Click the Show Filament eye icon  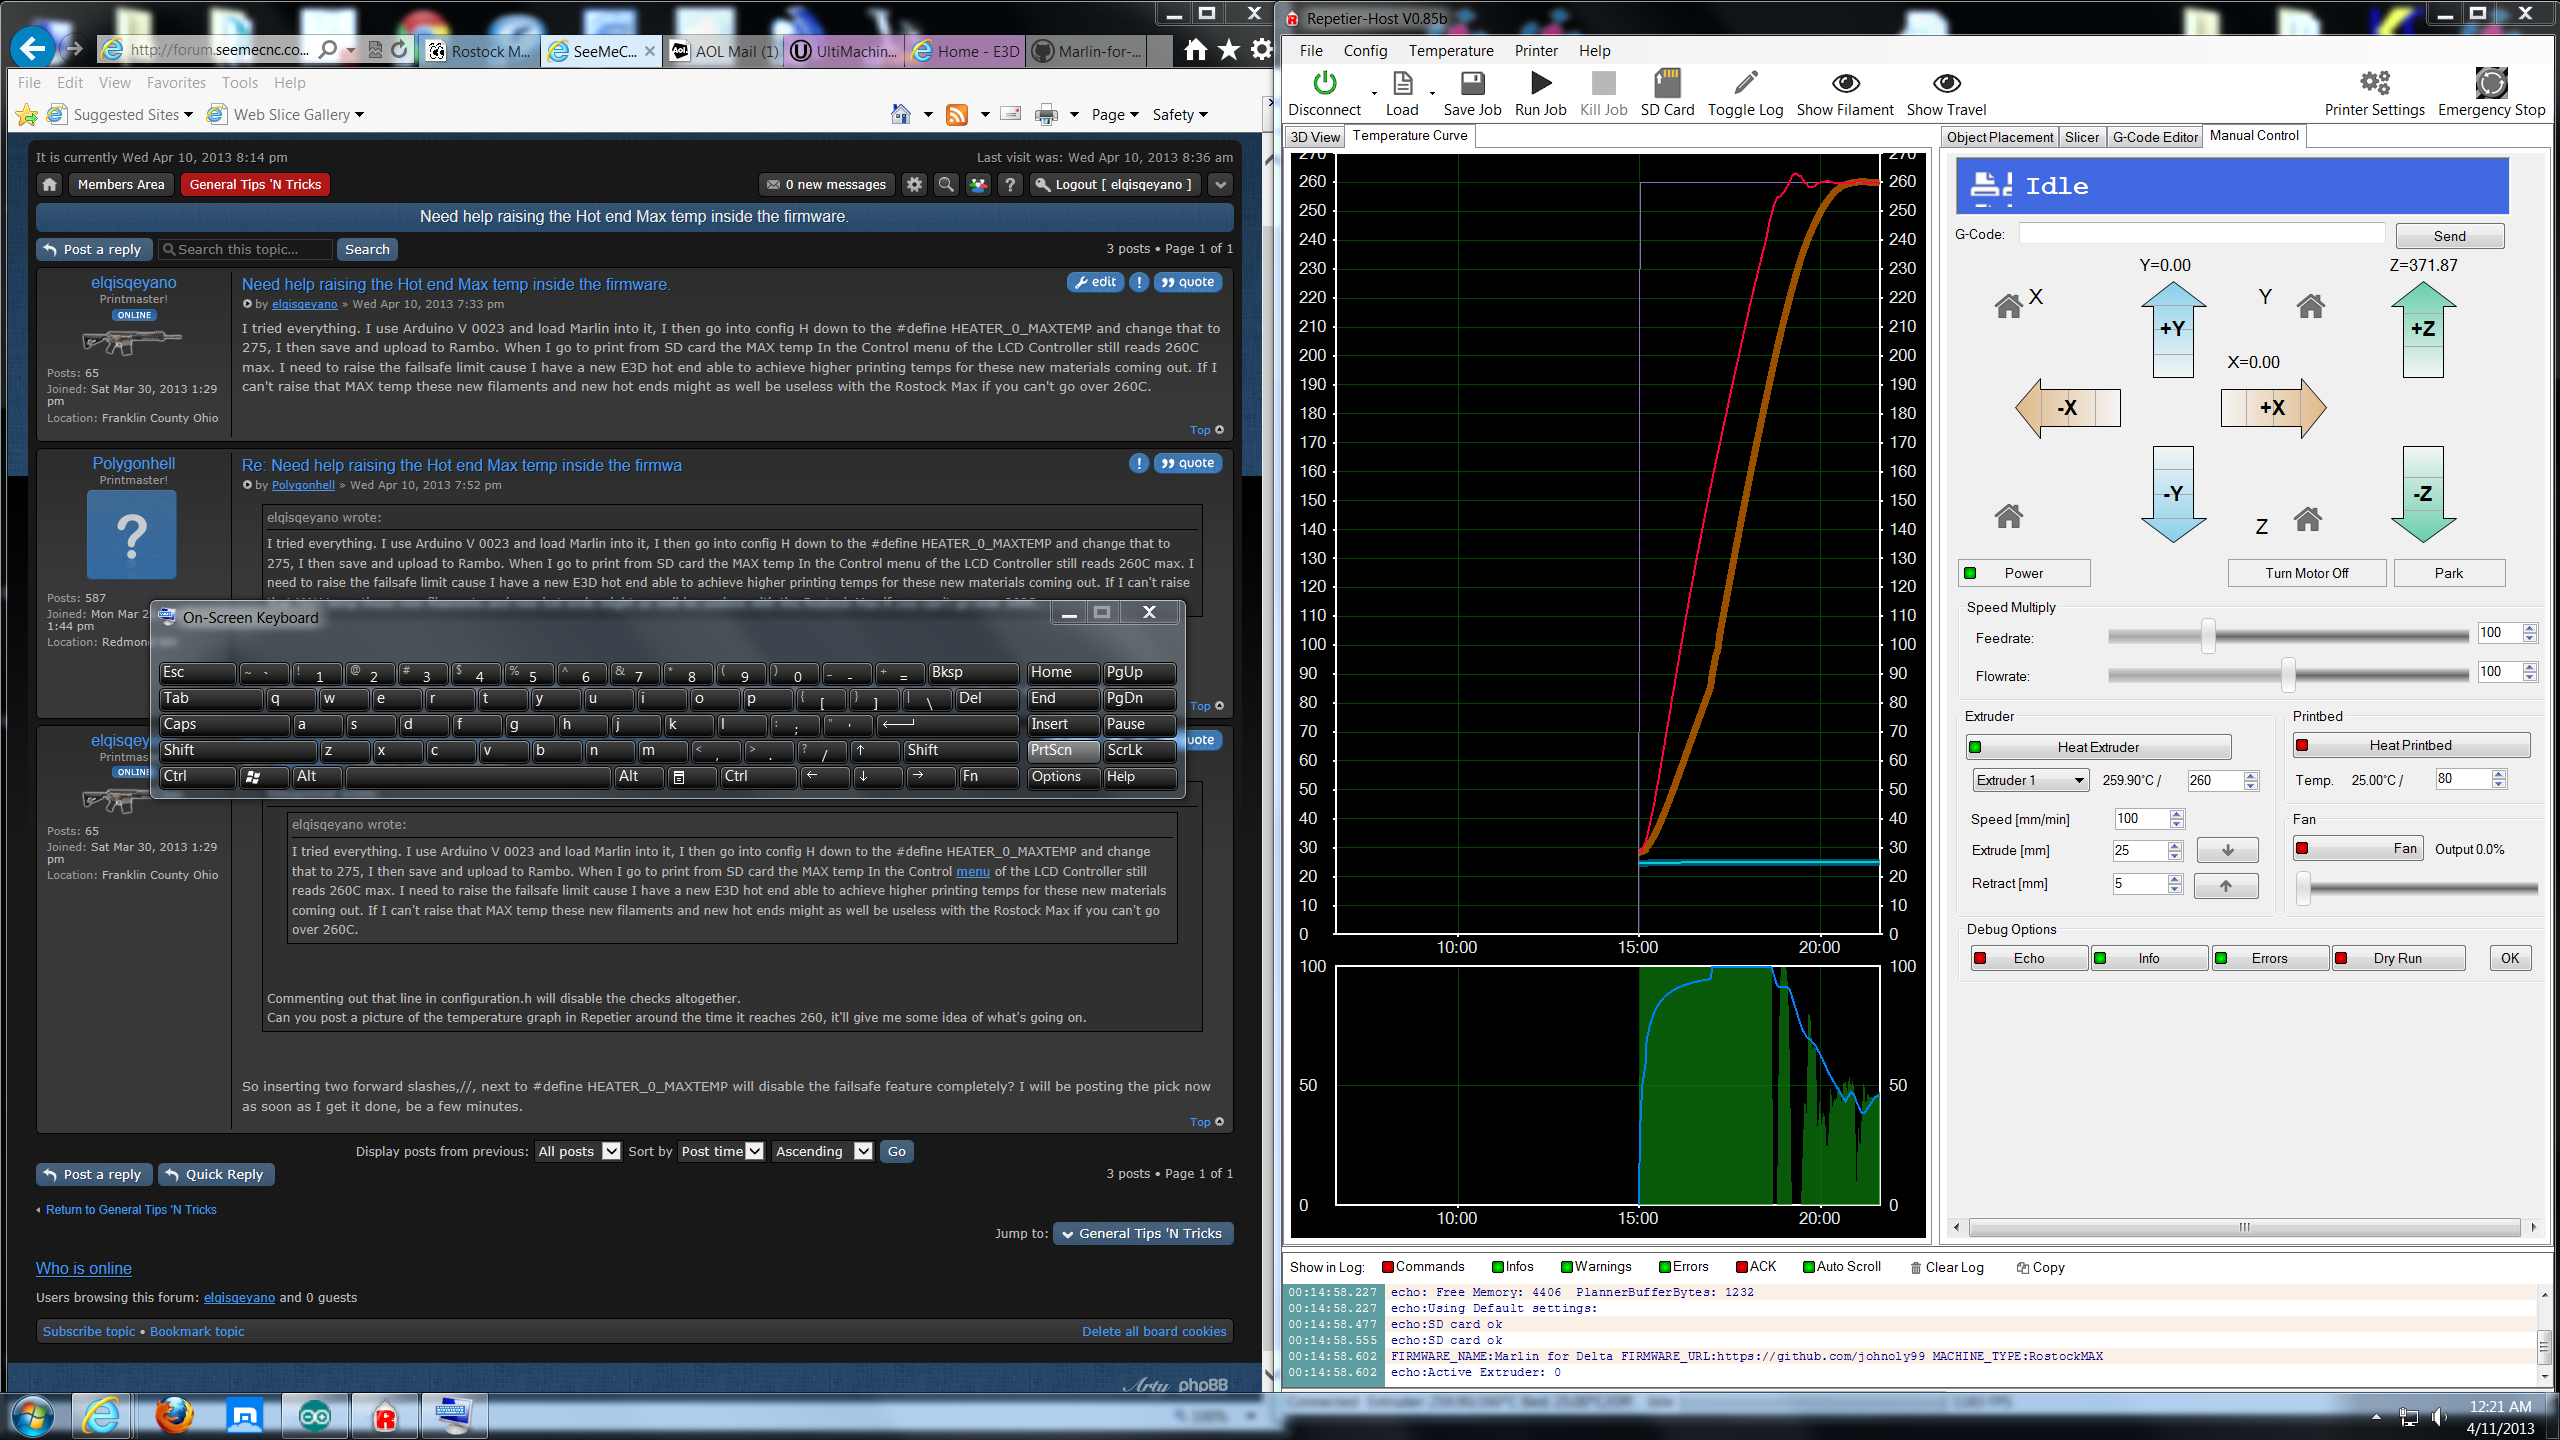pos(1844,84)
